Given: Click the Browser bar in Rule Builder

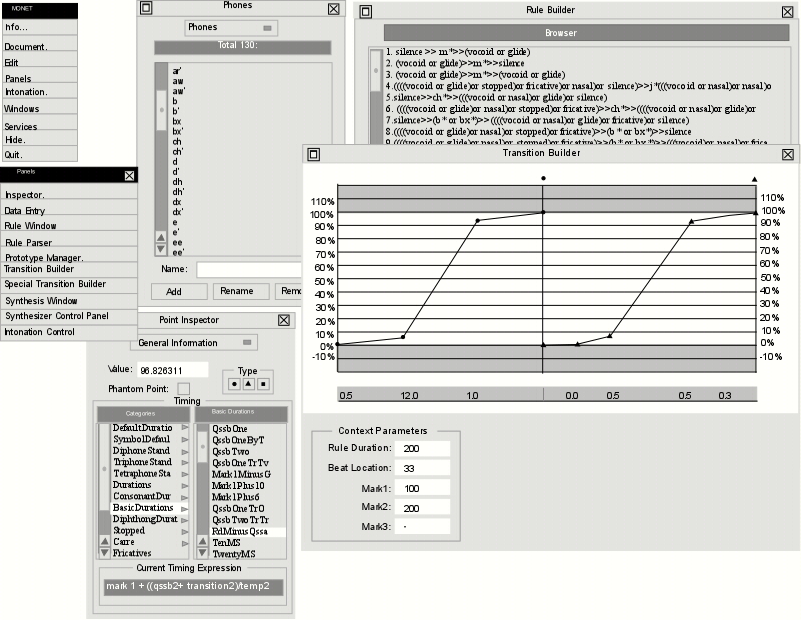Looking at the screenshot, I should [586, 33].
